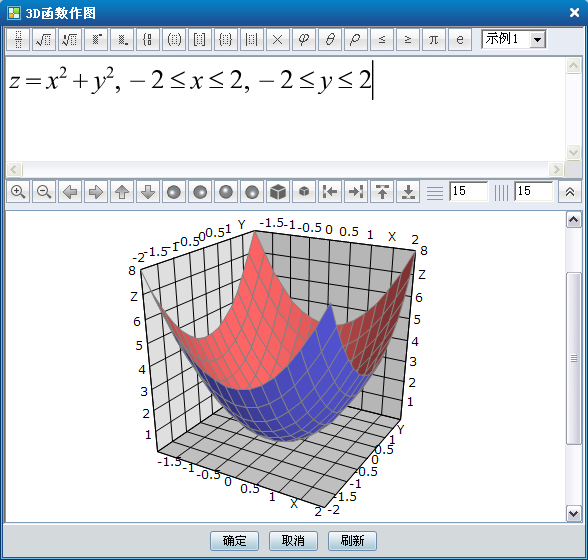Insert the less-than-or-equal symbol
588x560 pixels.
point(382,39)
